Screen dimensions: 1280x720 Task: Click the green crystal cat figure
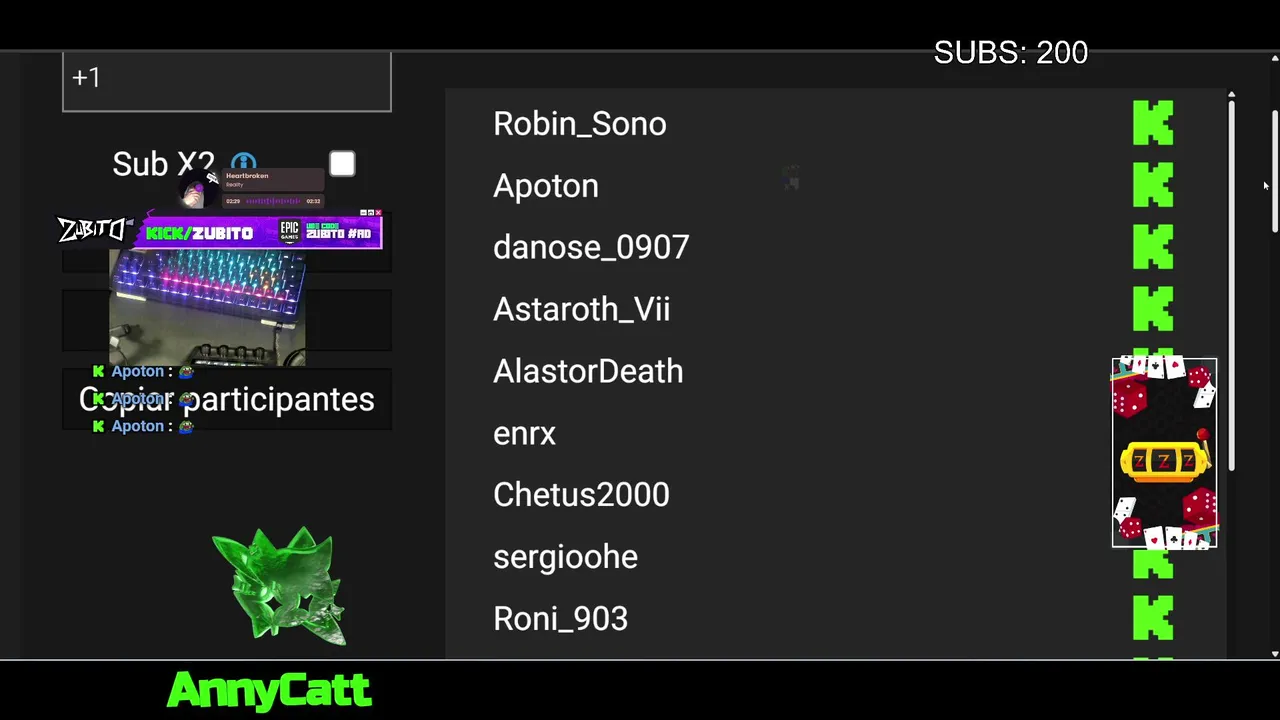[x=279, y=586]
